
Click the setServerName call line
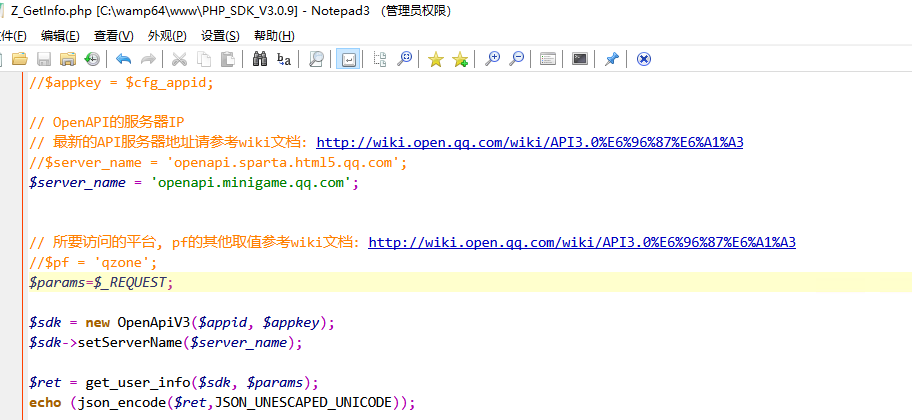[166, 343]
